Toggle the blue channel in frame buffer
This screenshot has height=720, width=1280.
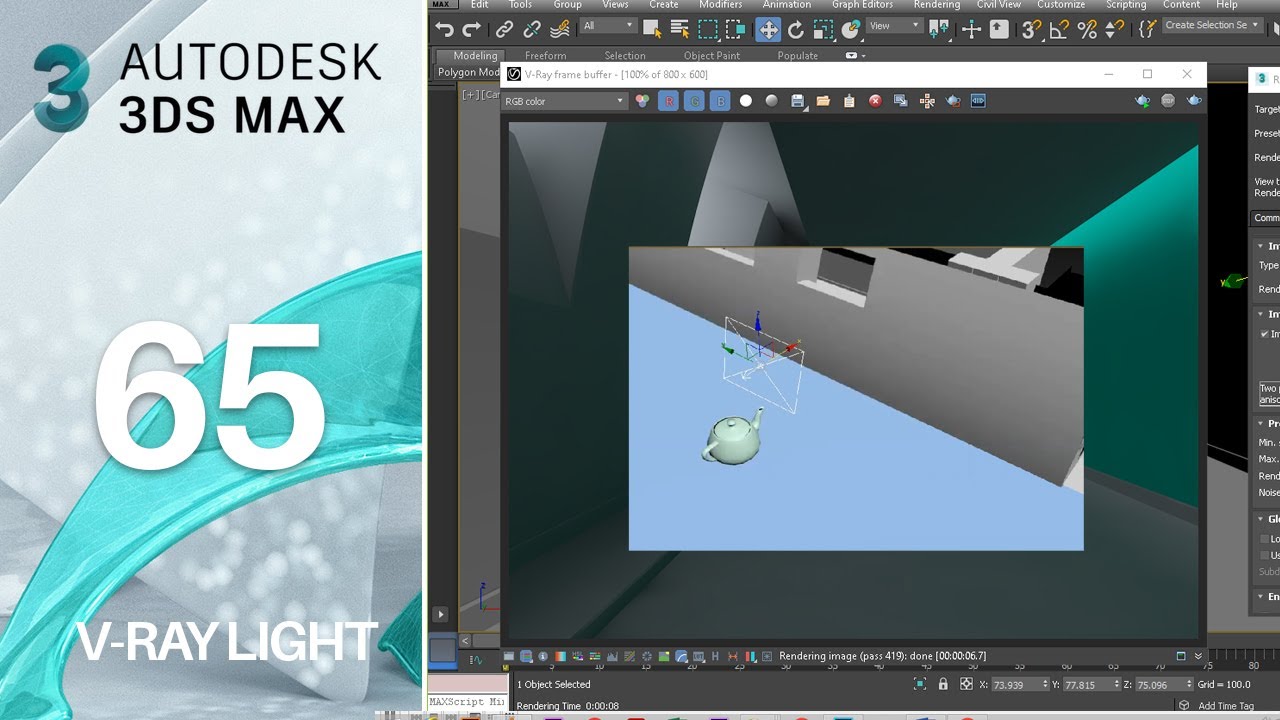pyautogui.click(x=720, y=101)
